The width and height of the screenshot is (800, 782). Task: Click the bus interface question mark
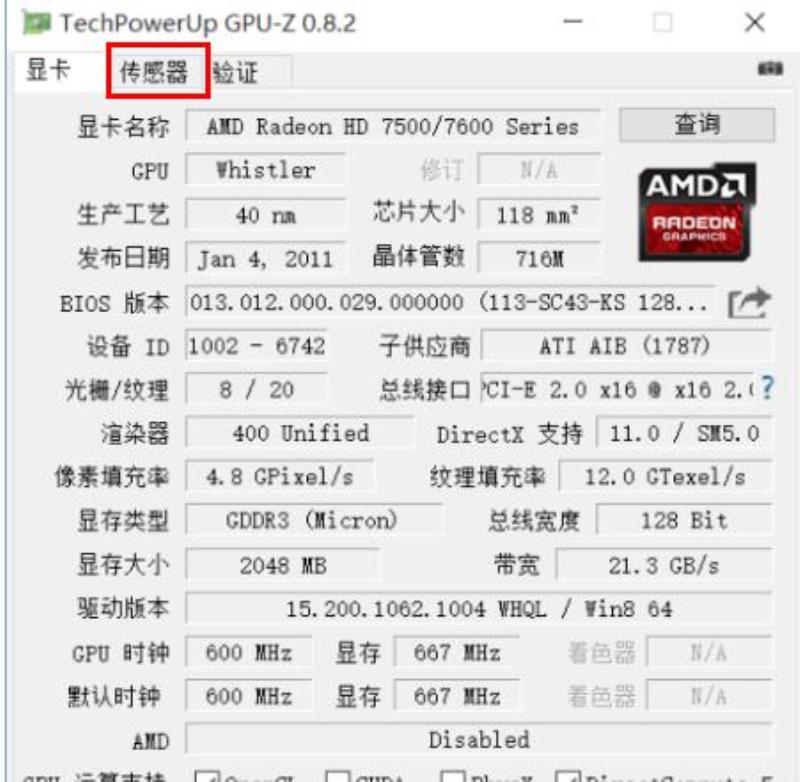pyautogui.click(x=767, y=389)
